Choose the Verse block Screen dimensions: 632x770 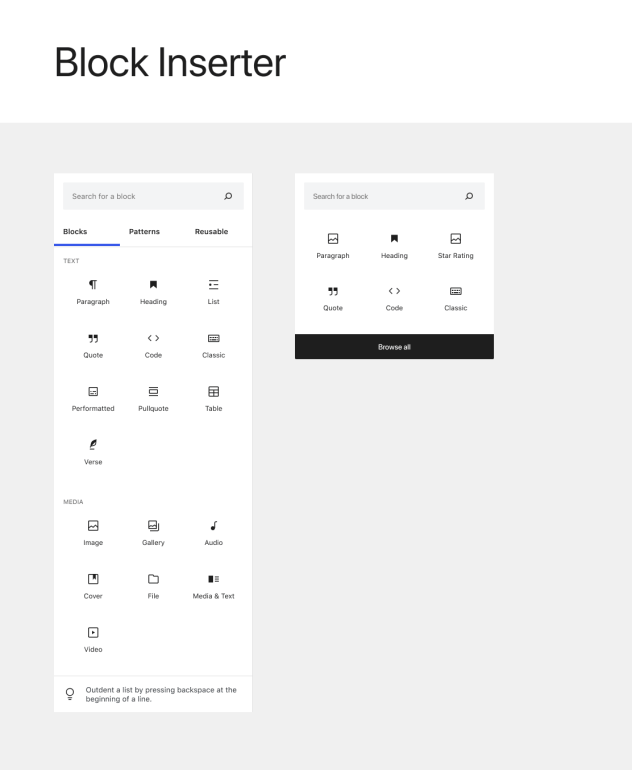93,452
